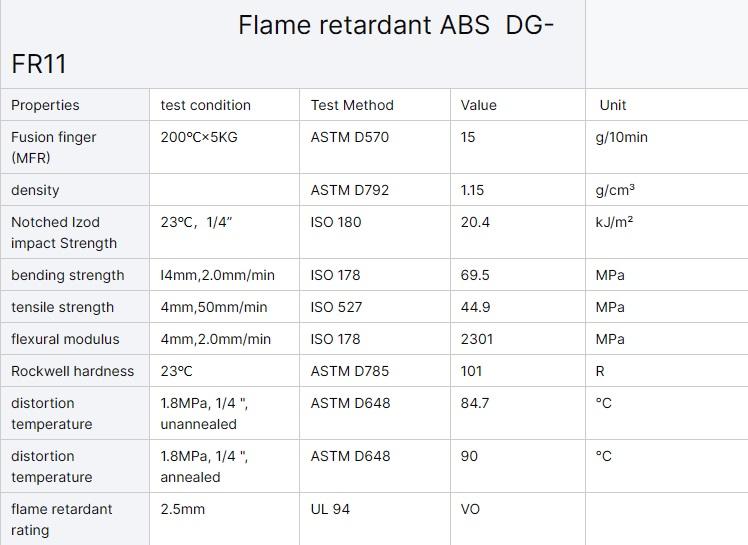Click the Flame retardant ABS DG-FR11 title
Image resolution: width=748 pixels, height=545 pixels.
395,26
